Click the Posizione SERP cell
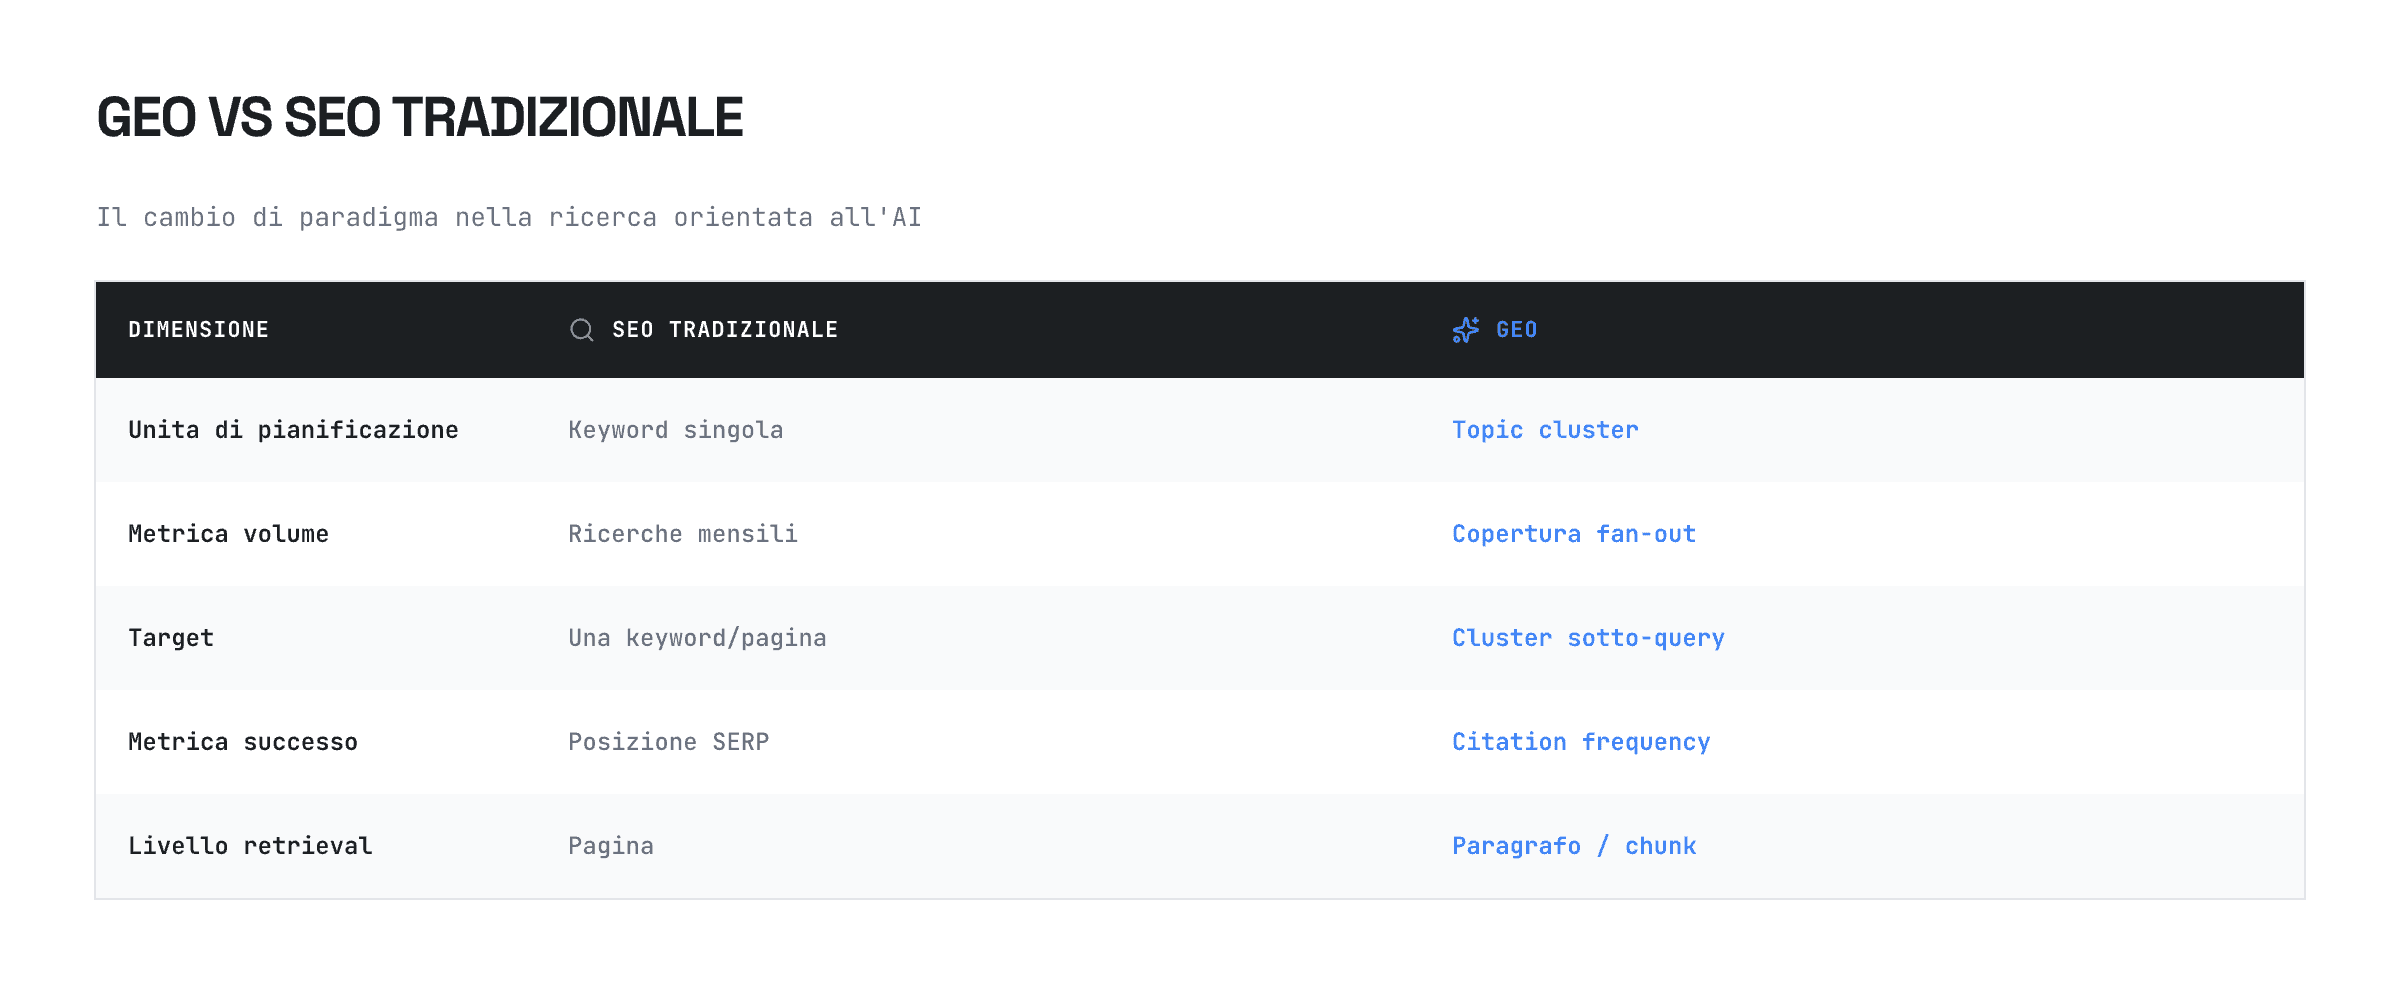 point(668,741)
